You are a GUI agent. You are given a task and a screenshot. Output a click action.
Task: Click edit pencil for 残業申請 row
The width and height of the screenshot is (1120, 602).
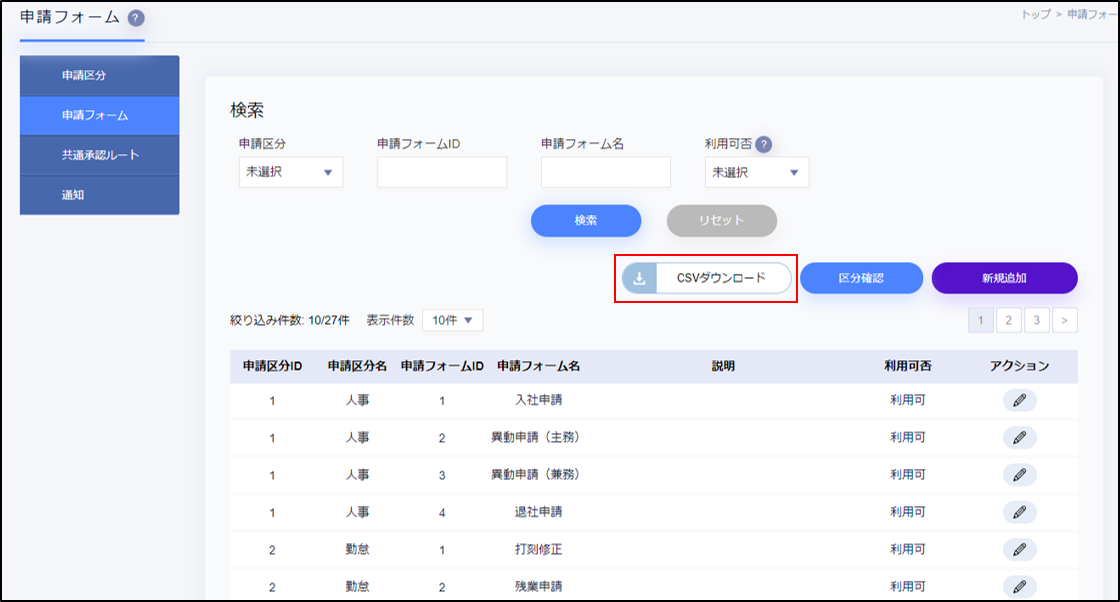point(1019,586)
